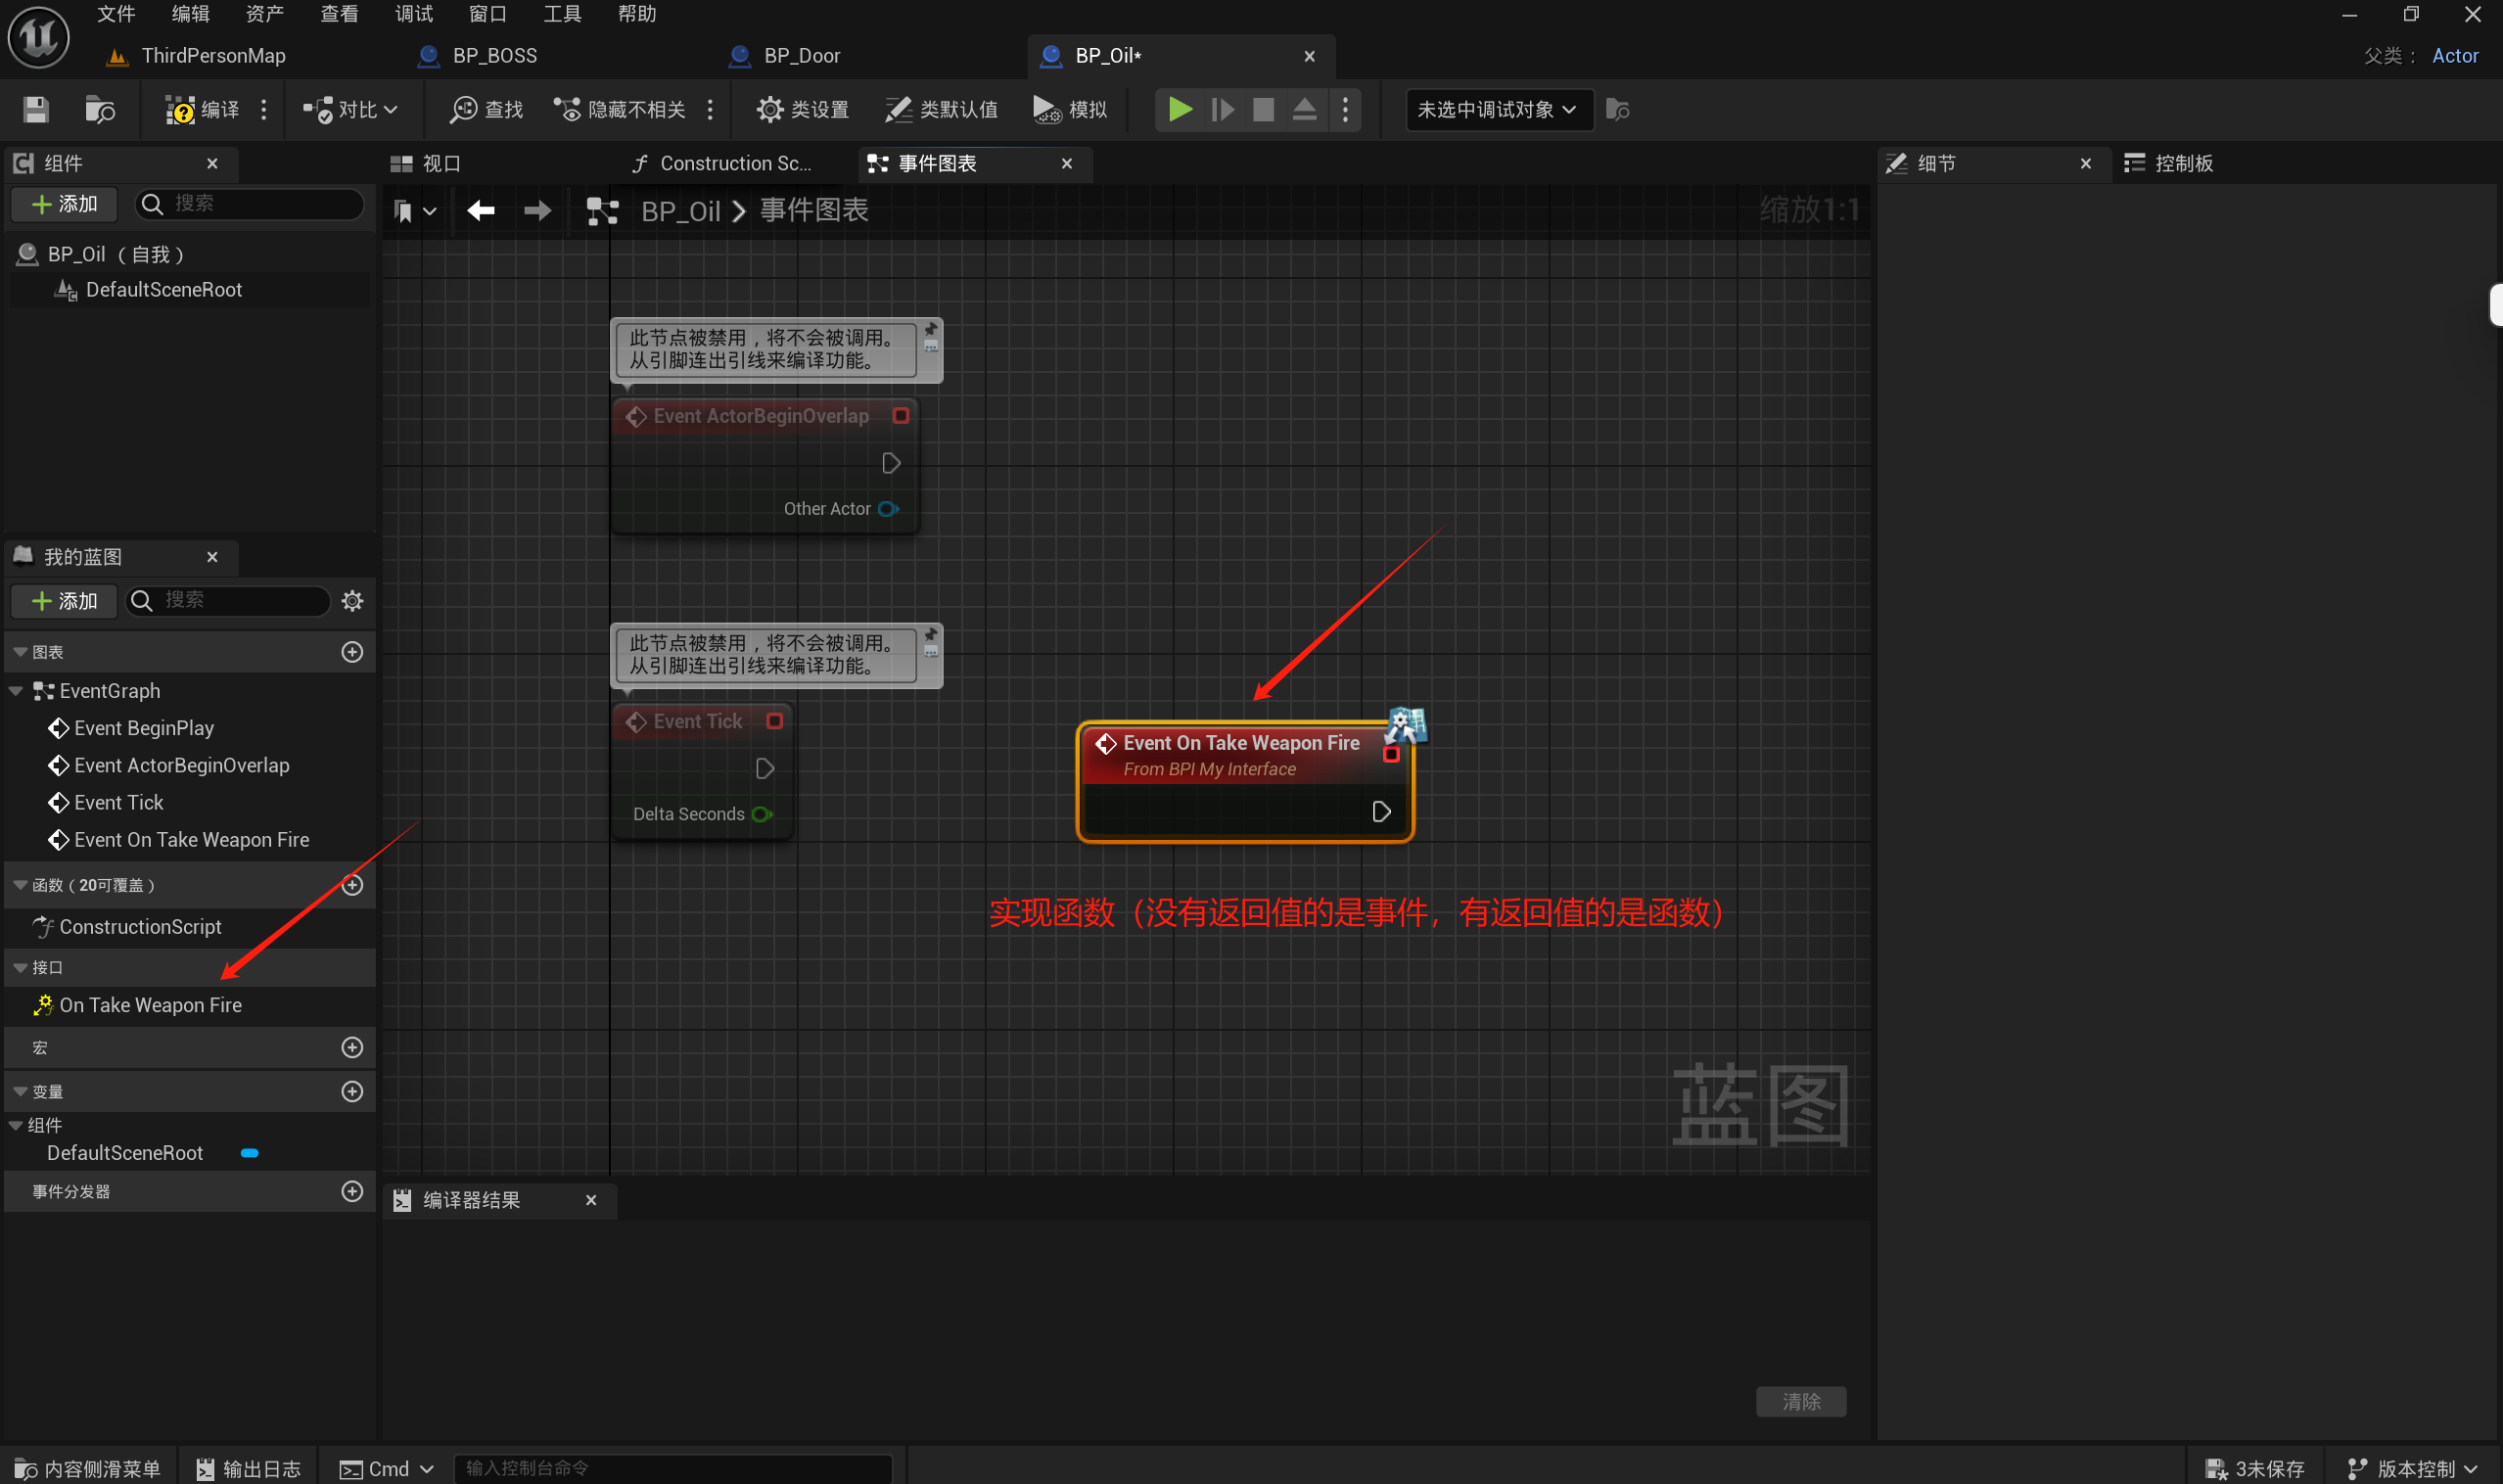
Task: Click the stop simulation square button
Action: (x=1263, y=109)
